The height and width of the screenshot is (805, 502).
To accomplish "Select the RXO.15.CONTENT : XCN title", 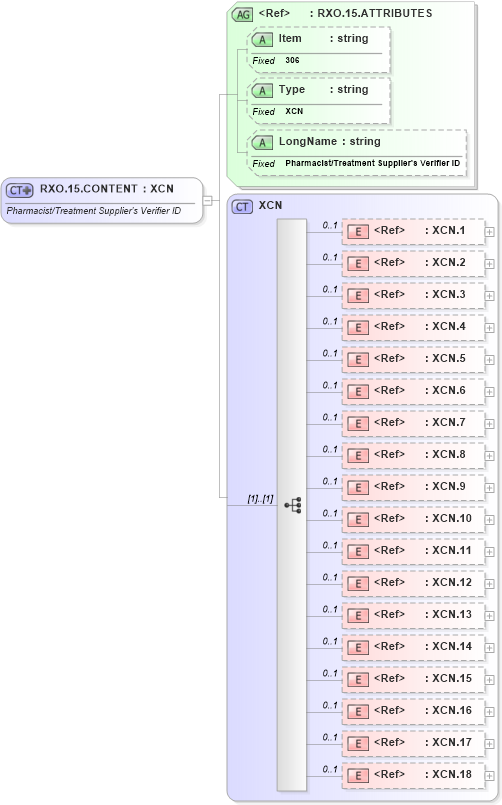I will 107,189.
